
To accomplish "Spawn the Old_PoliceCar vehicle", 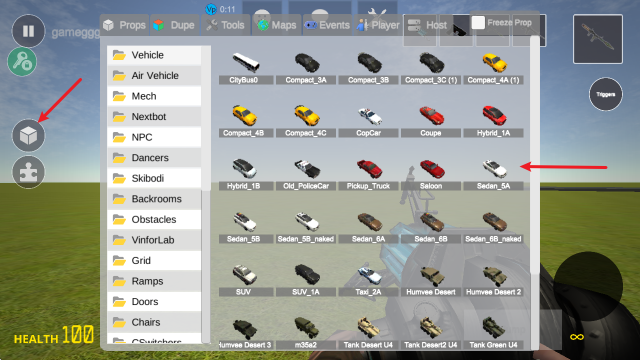I will (x=306, y=174).
